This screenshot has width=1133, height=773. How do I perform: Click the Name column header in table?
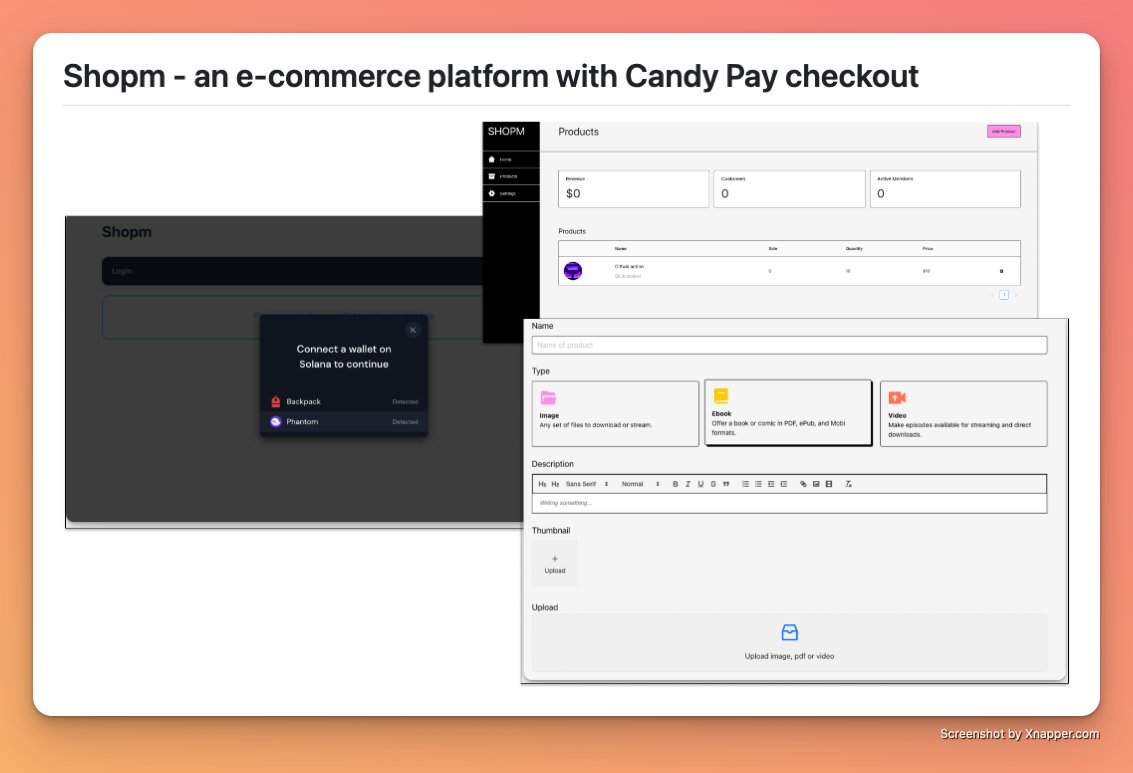click(620, 249)
